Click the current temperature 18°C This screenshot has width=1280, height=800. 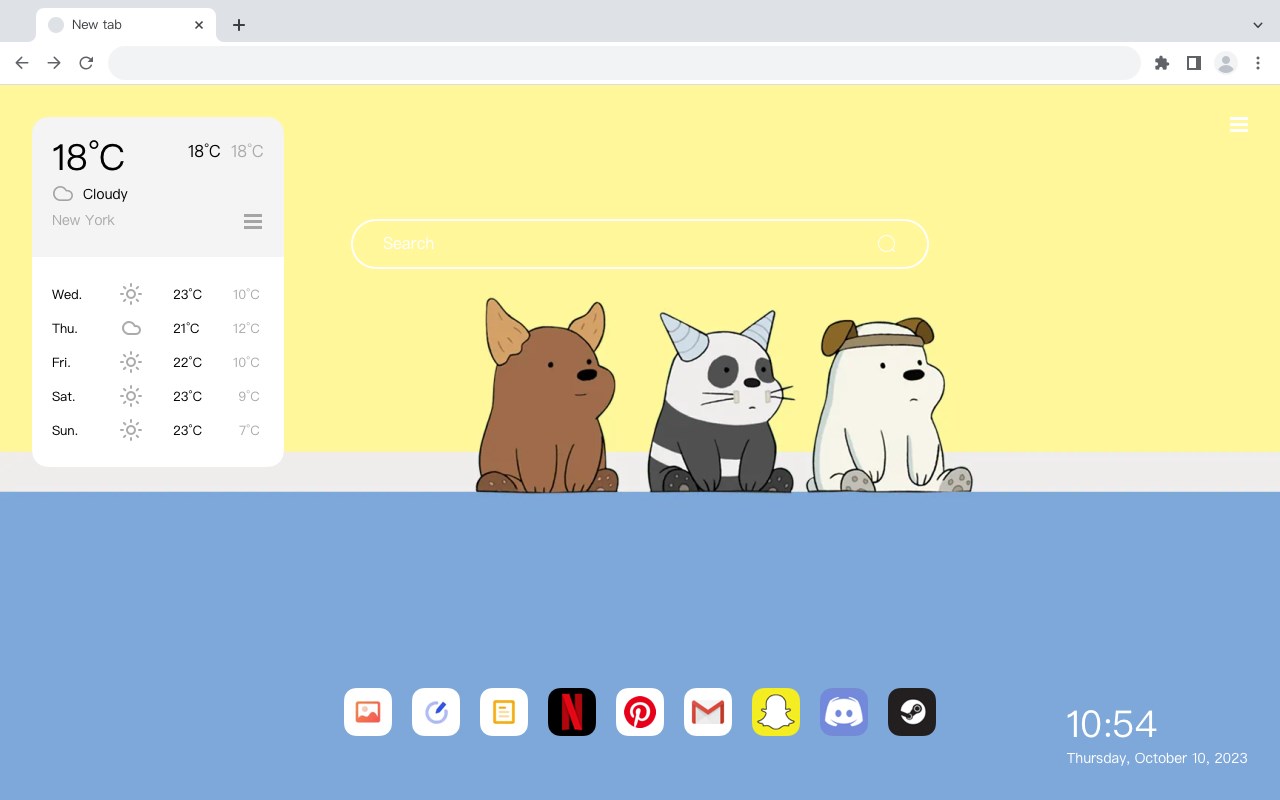pos(88,157)
